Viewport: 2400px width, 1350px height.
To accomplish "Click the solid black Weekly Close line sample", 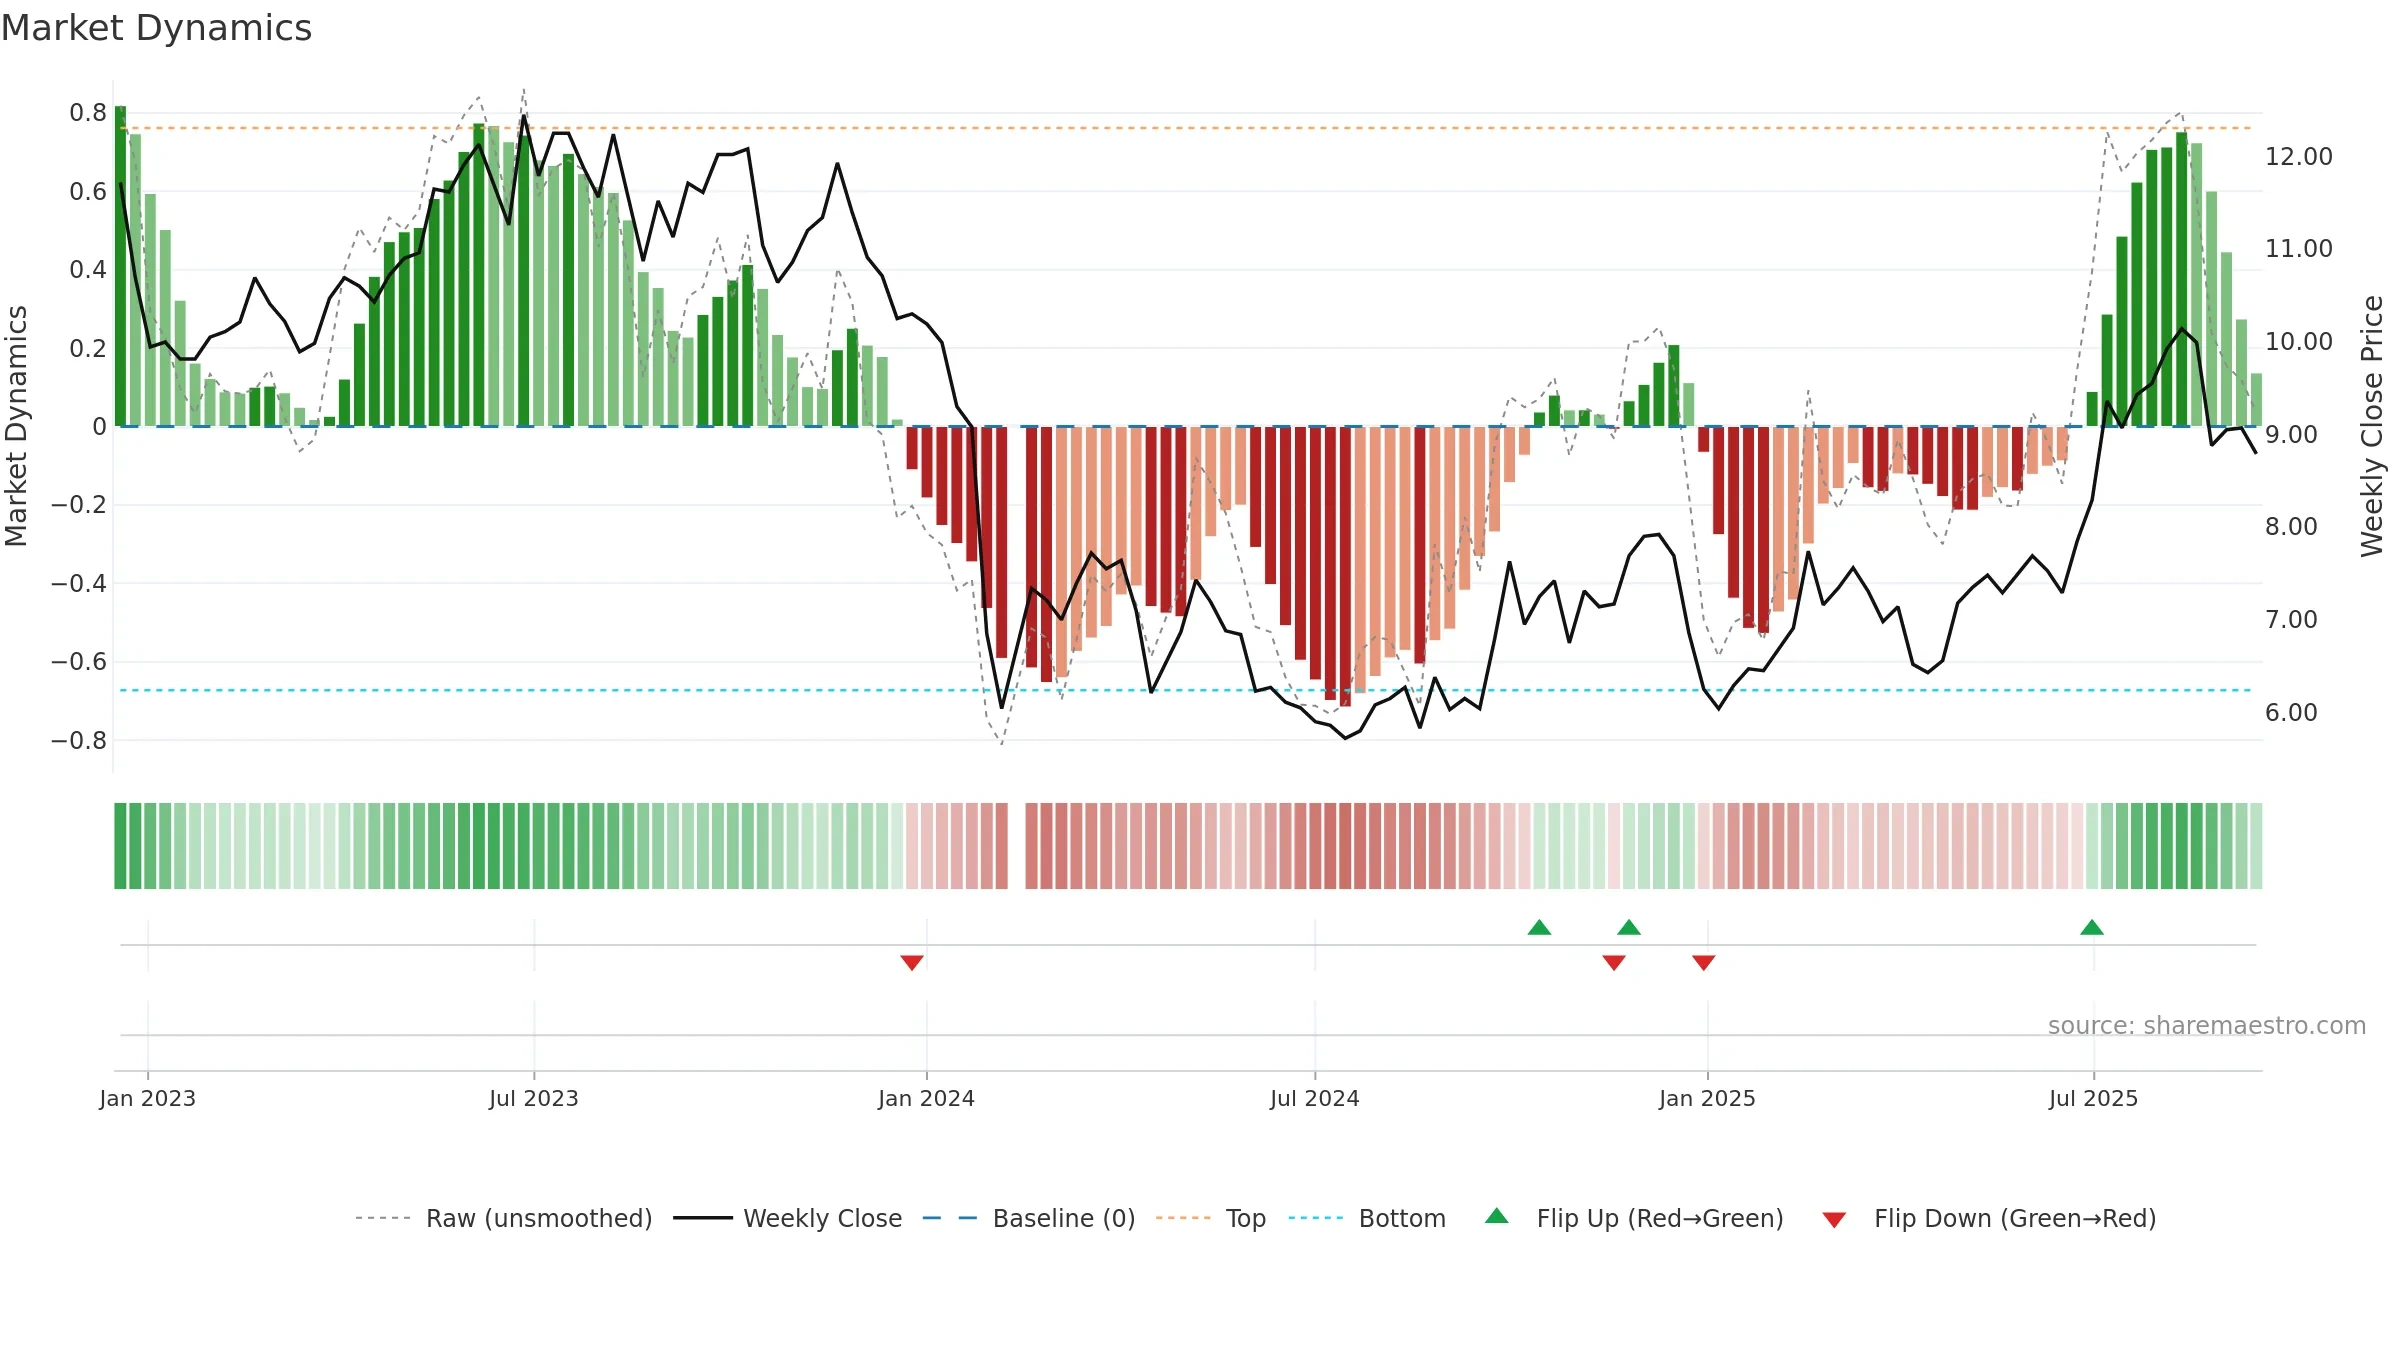I will coord(702,1218).
